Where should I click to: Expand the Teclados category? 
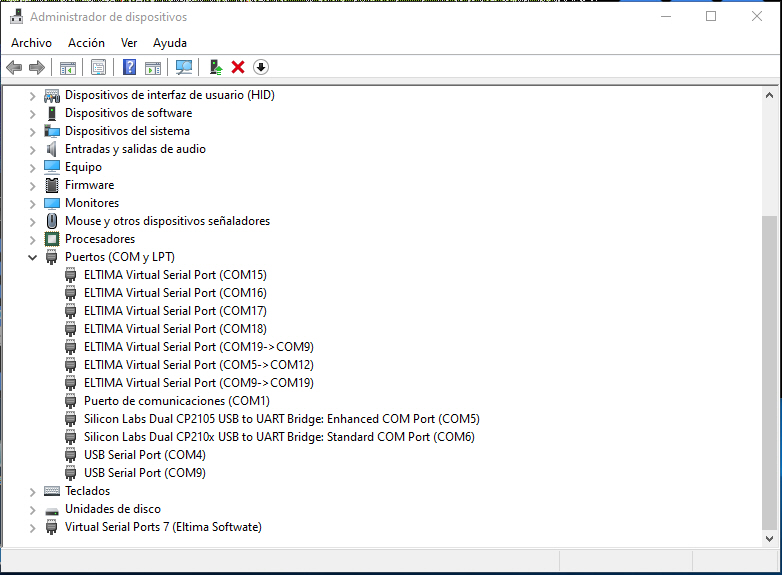click(x=32, y=491)
